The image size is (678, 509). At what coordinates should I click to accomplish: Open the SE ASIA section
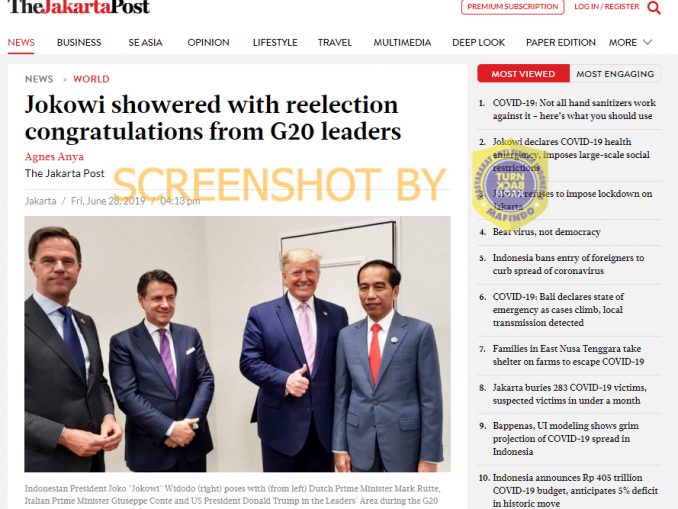click(145, 42)
